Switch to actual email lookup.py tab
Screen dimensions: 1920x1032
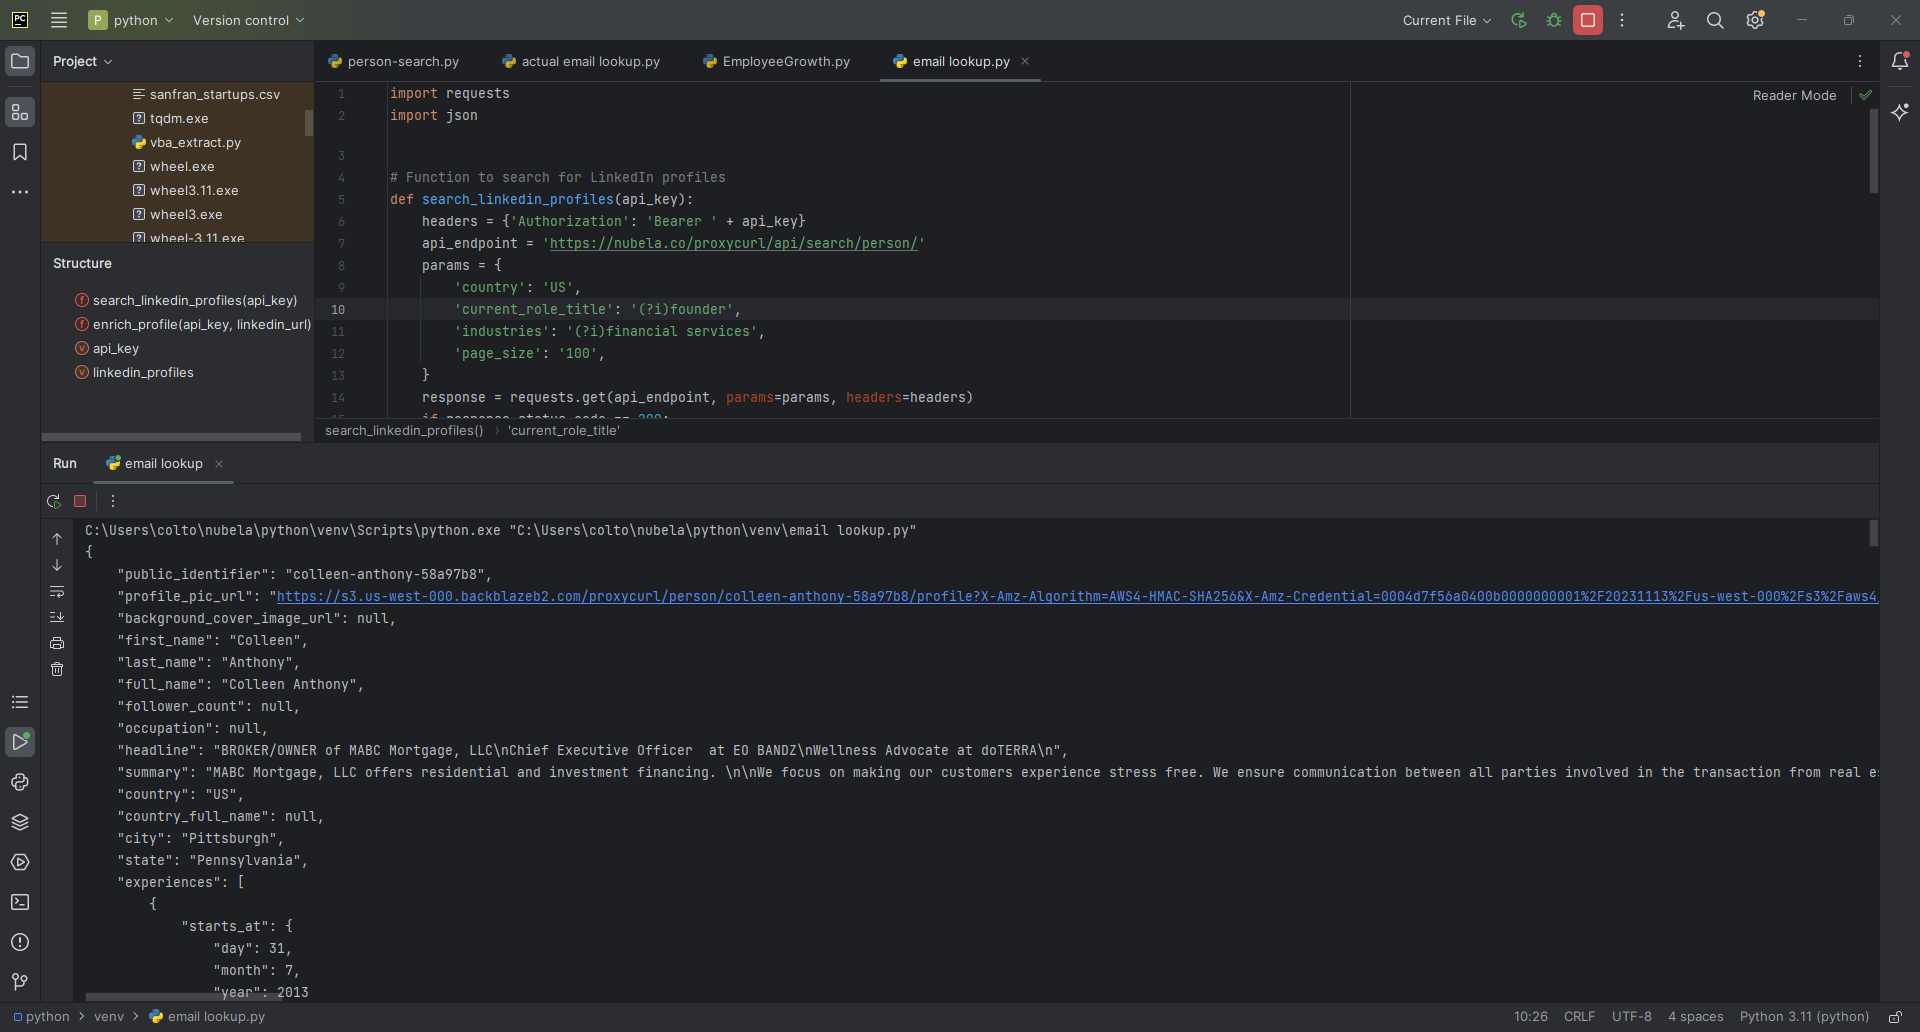coord(581,61)
